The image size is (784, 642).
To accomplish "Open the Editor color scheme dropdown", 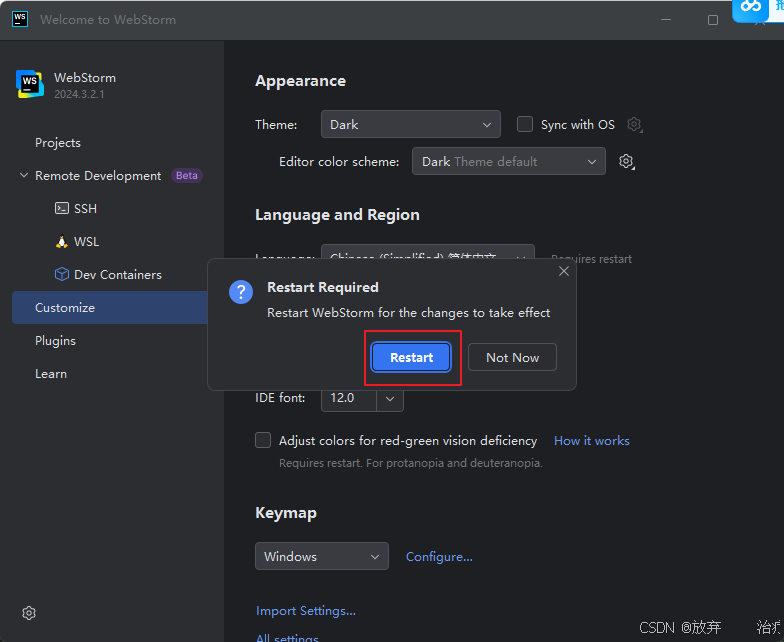I will tap(508, 161).
